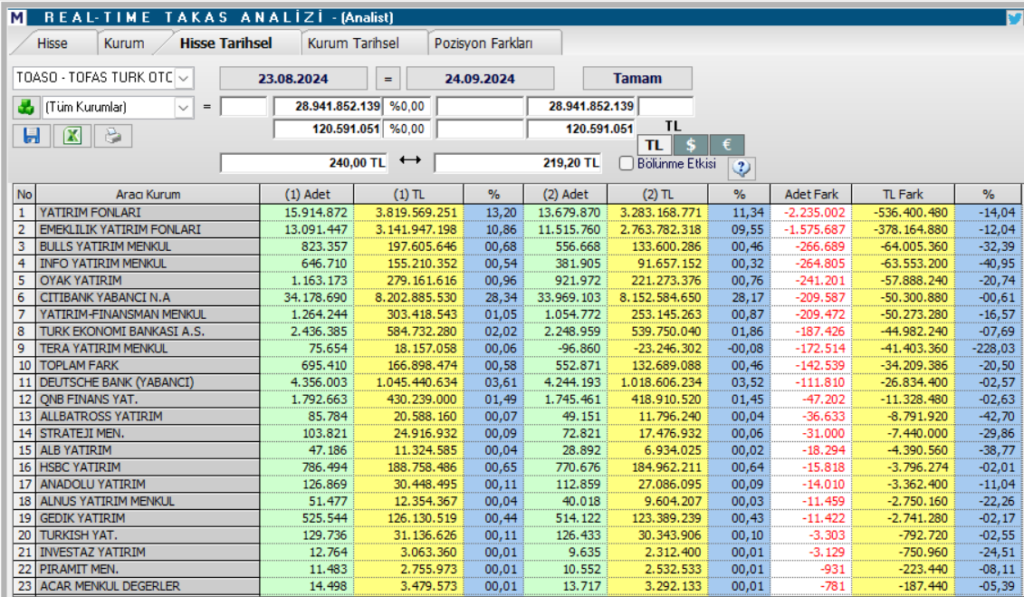Select TL currency button

click(654, 144)
